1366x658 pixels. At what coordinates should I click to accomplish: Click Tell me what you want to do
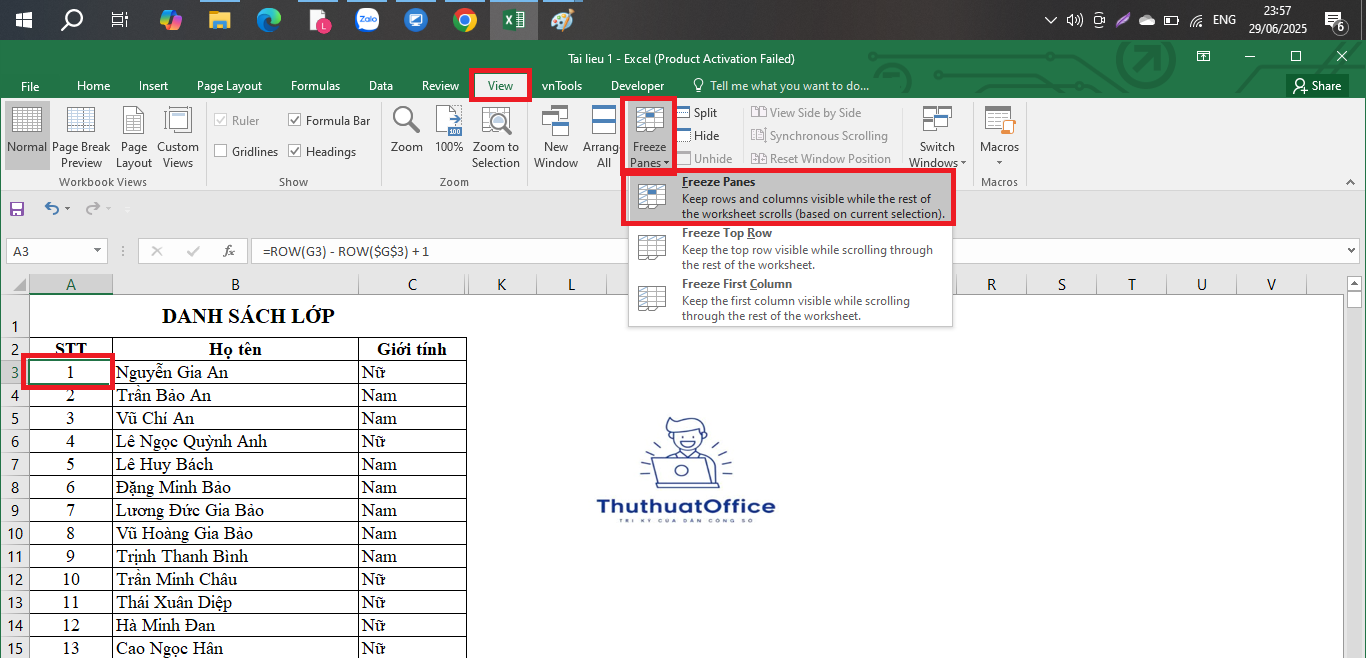click(x=780, y=86)
